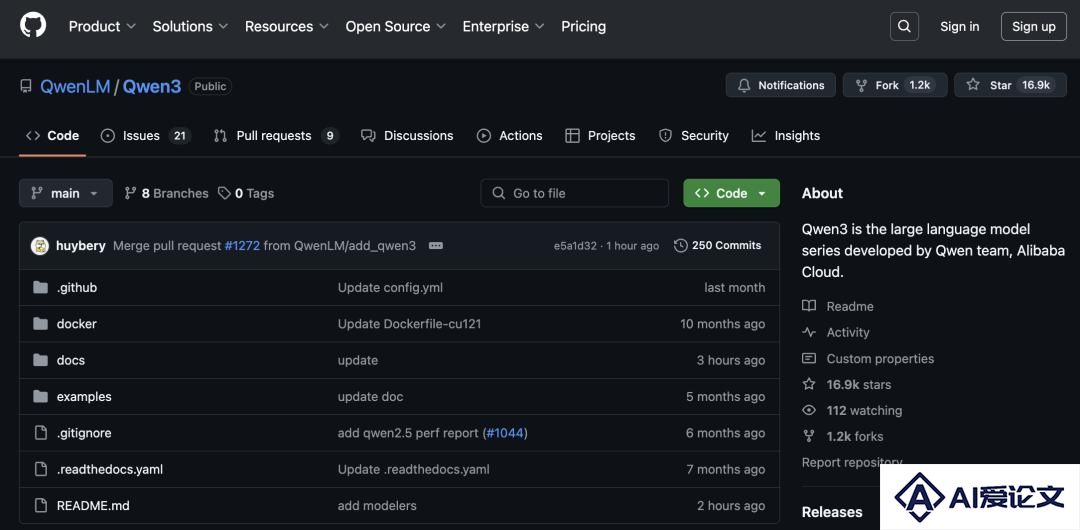Click the Public visibility badge
This screenshot has width=1080, height=530.
coord(210,86)
